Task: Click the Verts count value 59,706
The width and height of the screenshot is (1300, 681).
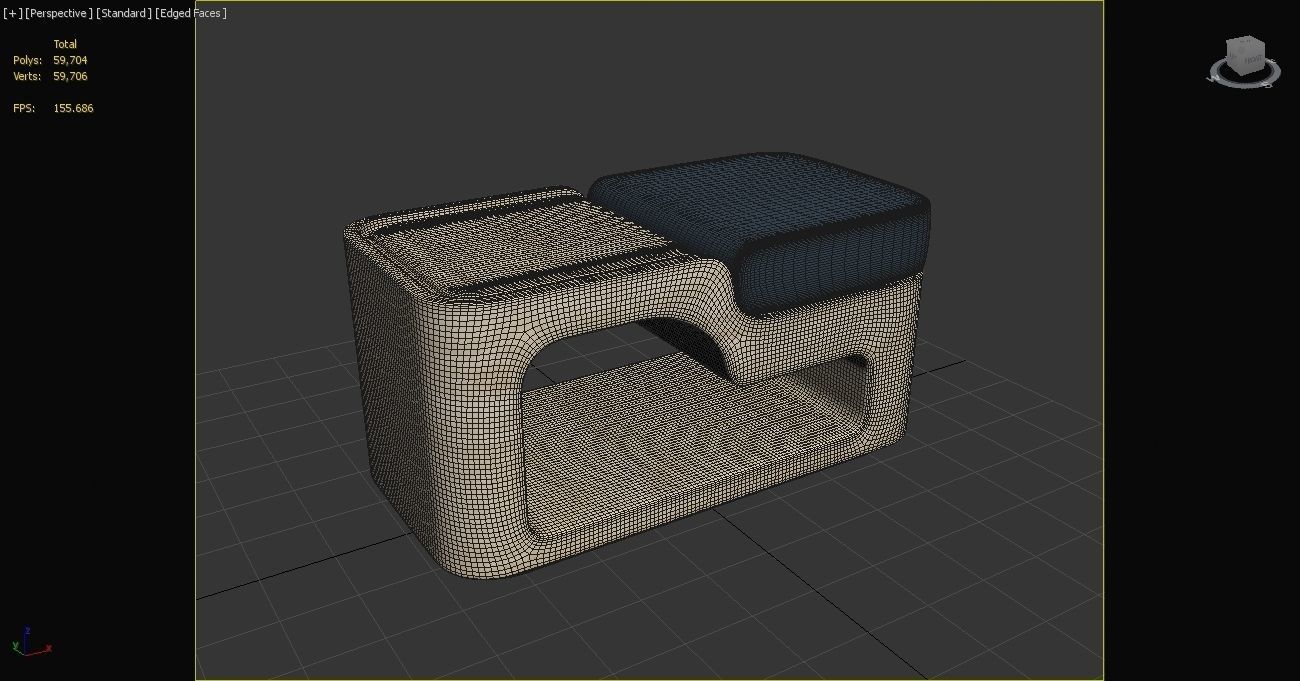Action: (x=70, y=76)
